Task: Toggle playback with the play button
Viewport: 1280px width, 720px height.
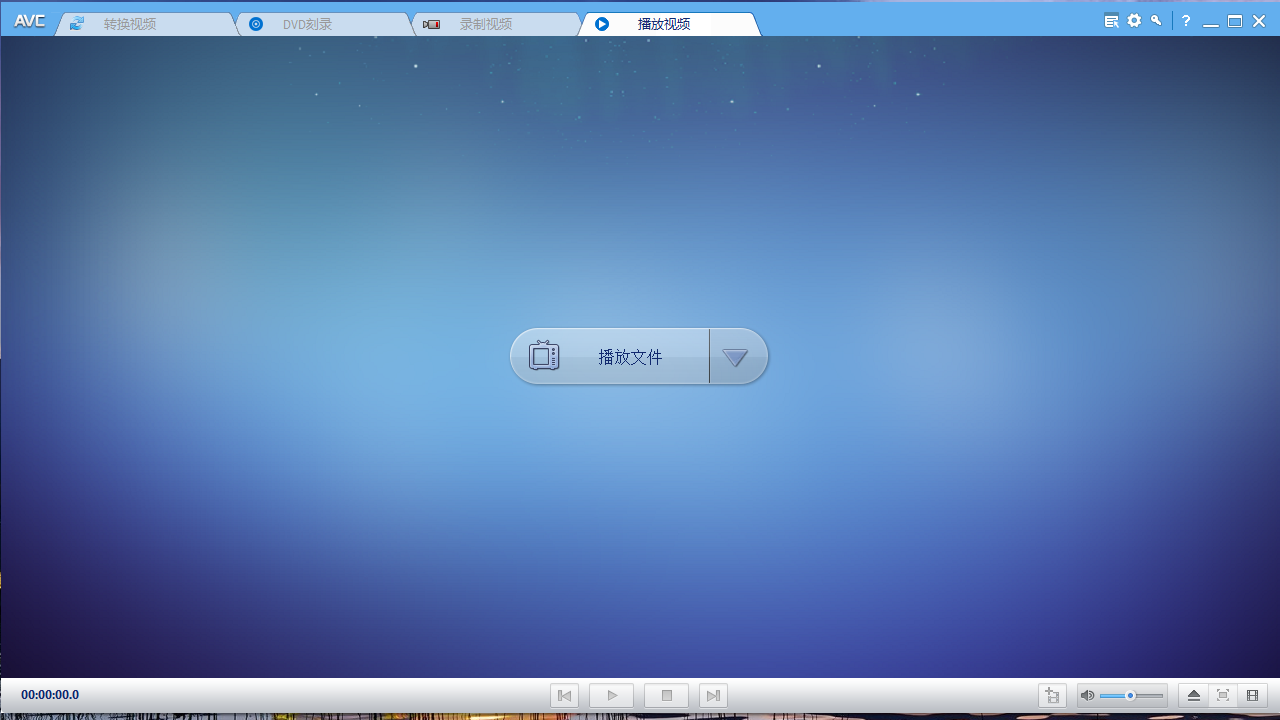Action: [x=611, y=694]
